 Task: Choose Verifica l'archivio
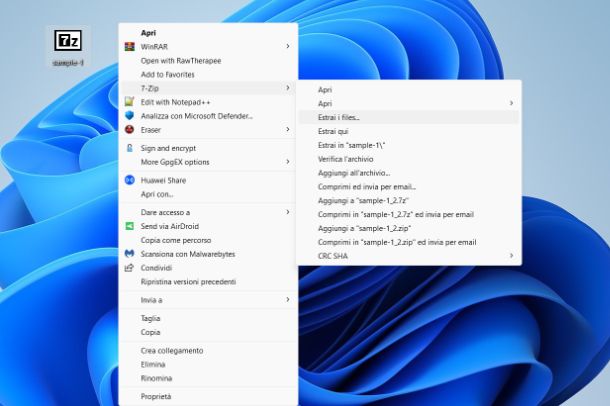click(409, 159)
